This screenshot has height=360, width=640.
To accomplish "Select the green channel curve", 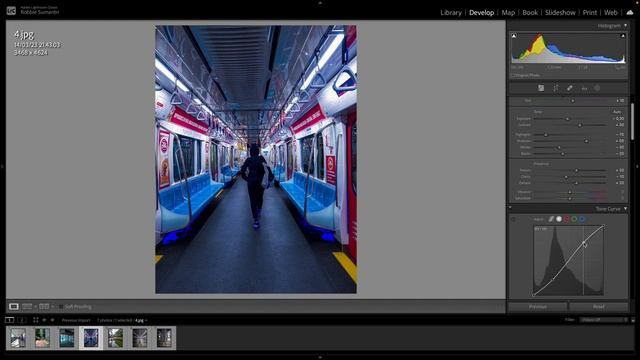I will pos(574,219).
